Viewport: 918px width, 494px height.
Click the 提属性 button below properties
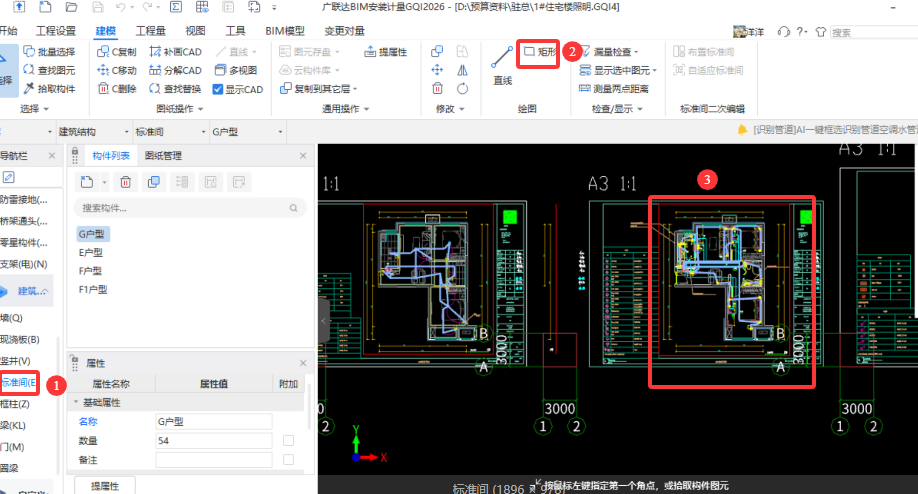pos(105,486)
